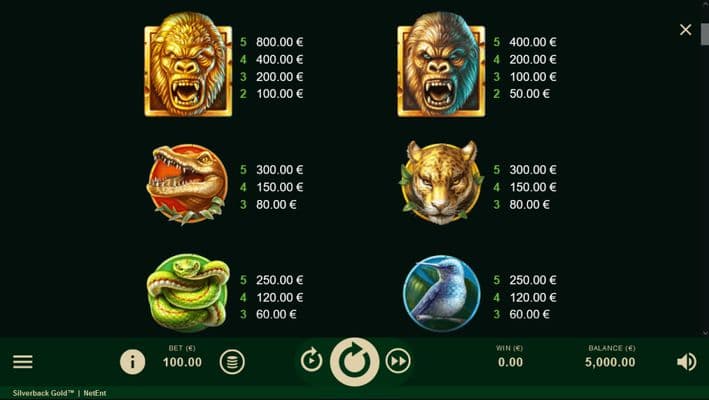Open the bet coin stack settings
709x400 pixels.
click(x=232, y=362)
